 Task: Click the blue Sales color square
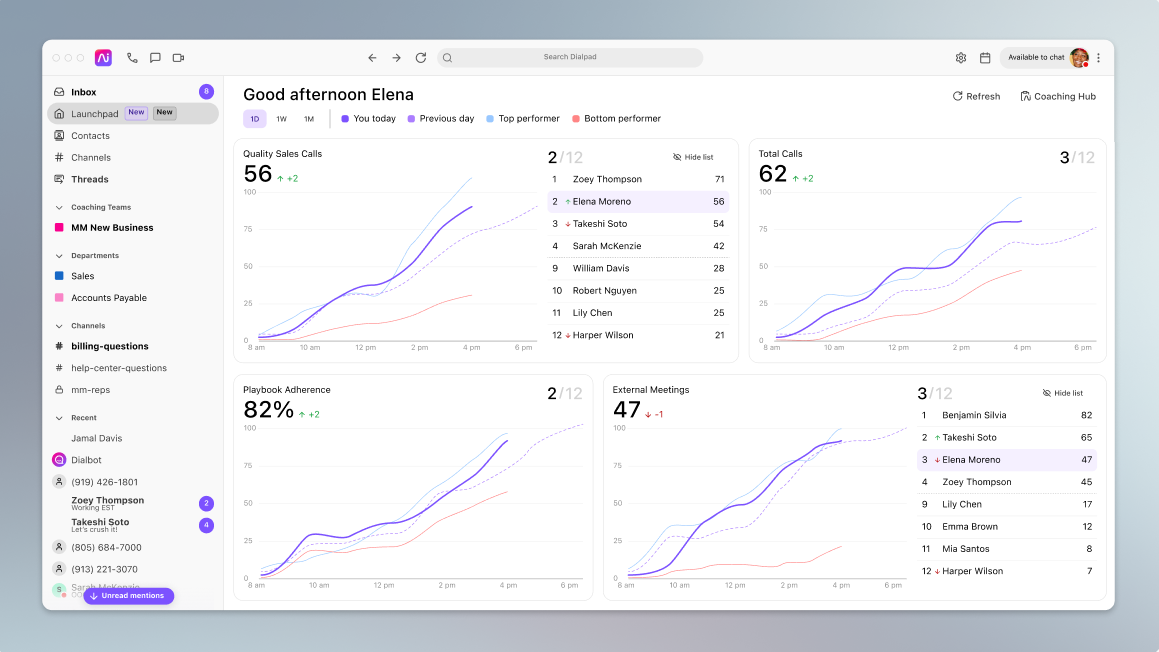point(59,276)
